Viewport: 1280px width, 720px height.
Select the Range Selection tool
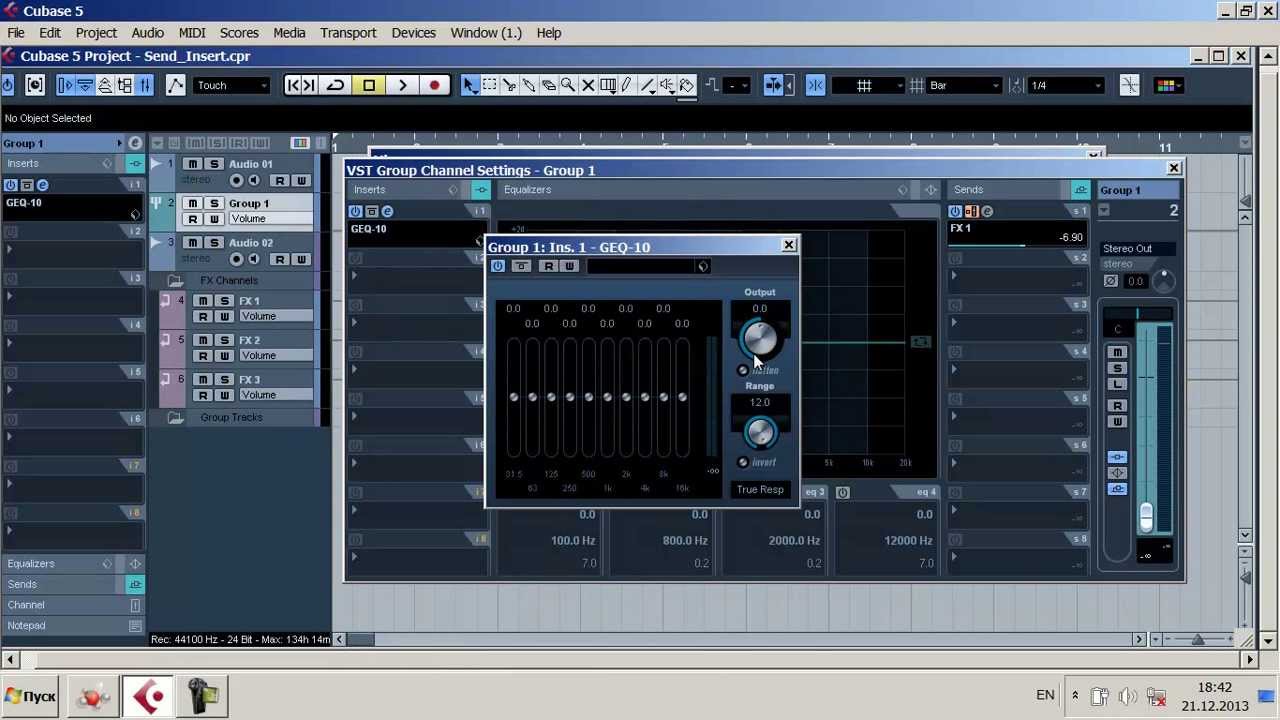(x=489, y=86)
